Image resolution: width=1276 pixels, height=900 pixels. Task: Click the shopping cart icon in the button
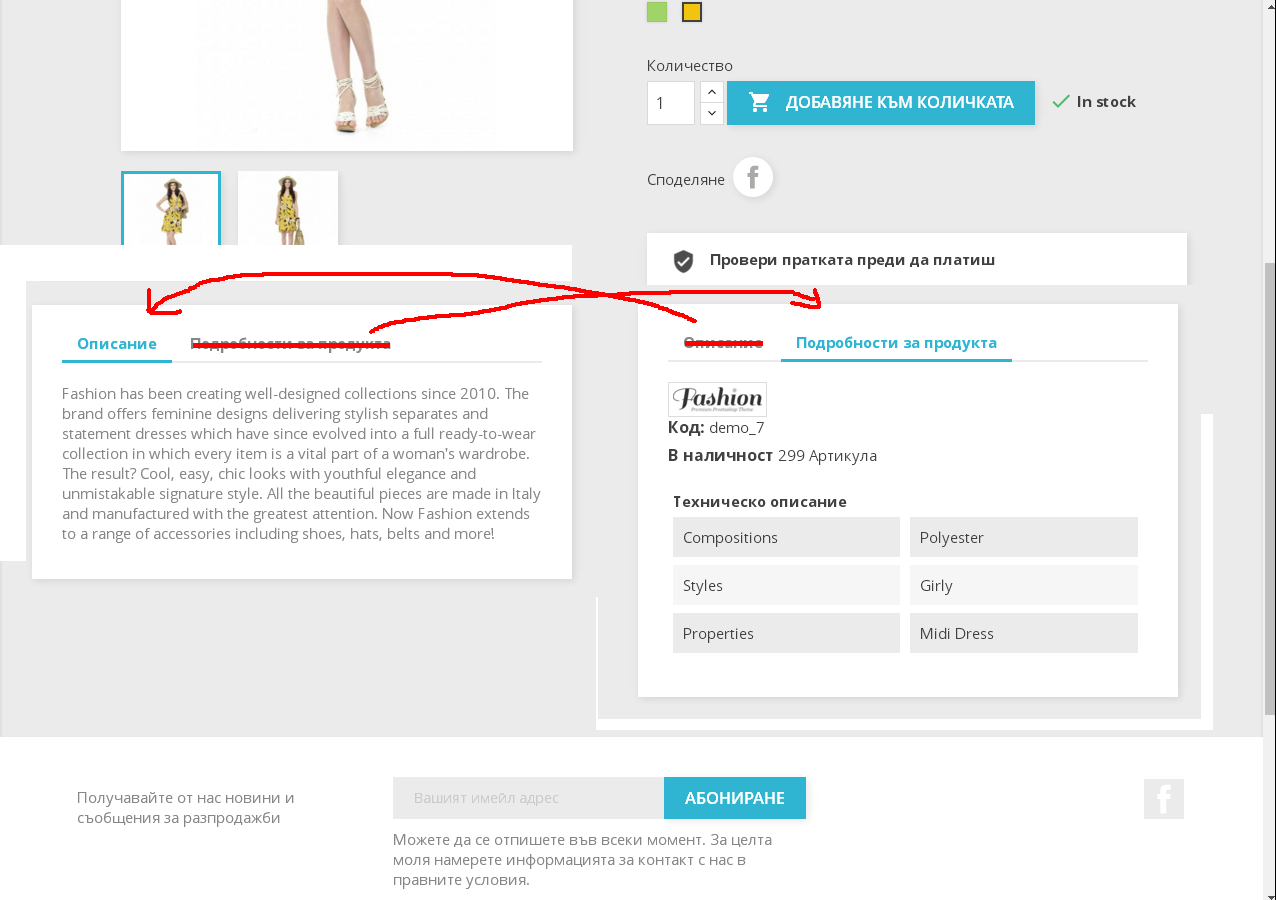tap(760, 102)
